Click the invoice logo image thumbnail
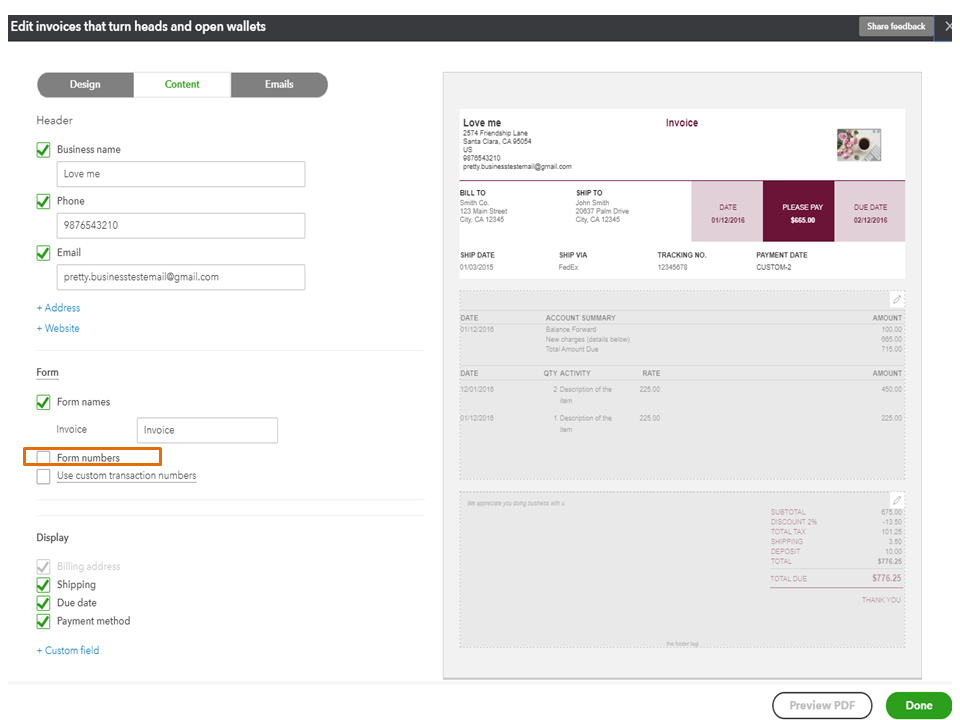This screenshot has height=720, width=960. click(x=858, y=145)
